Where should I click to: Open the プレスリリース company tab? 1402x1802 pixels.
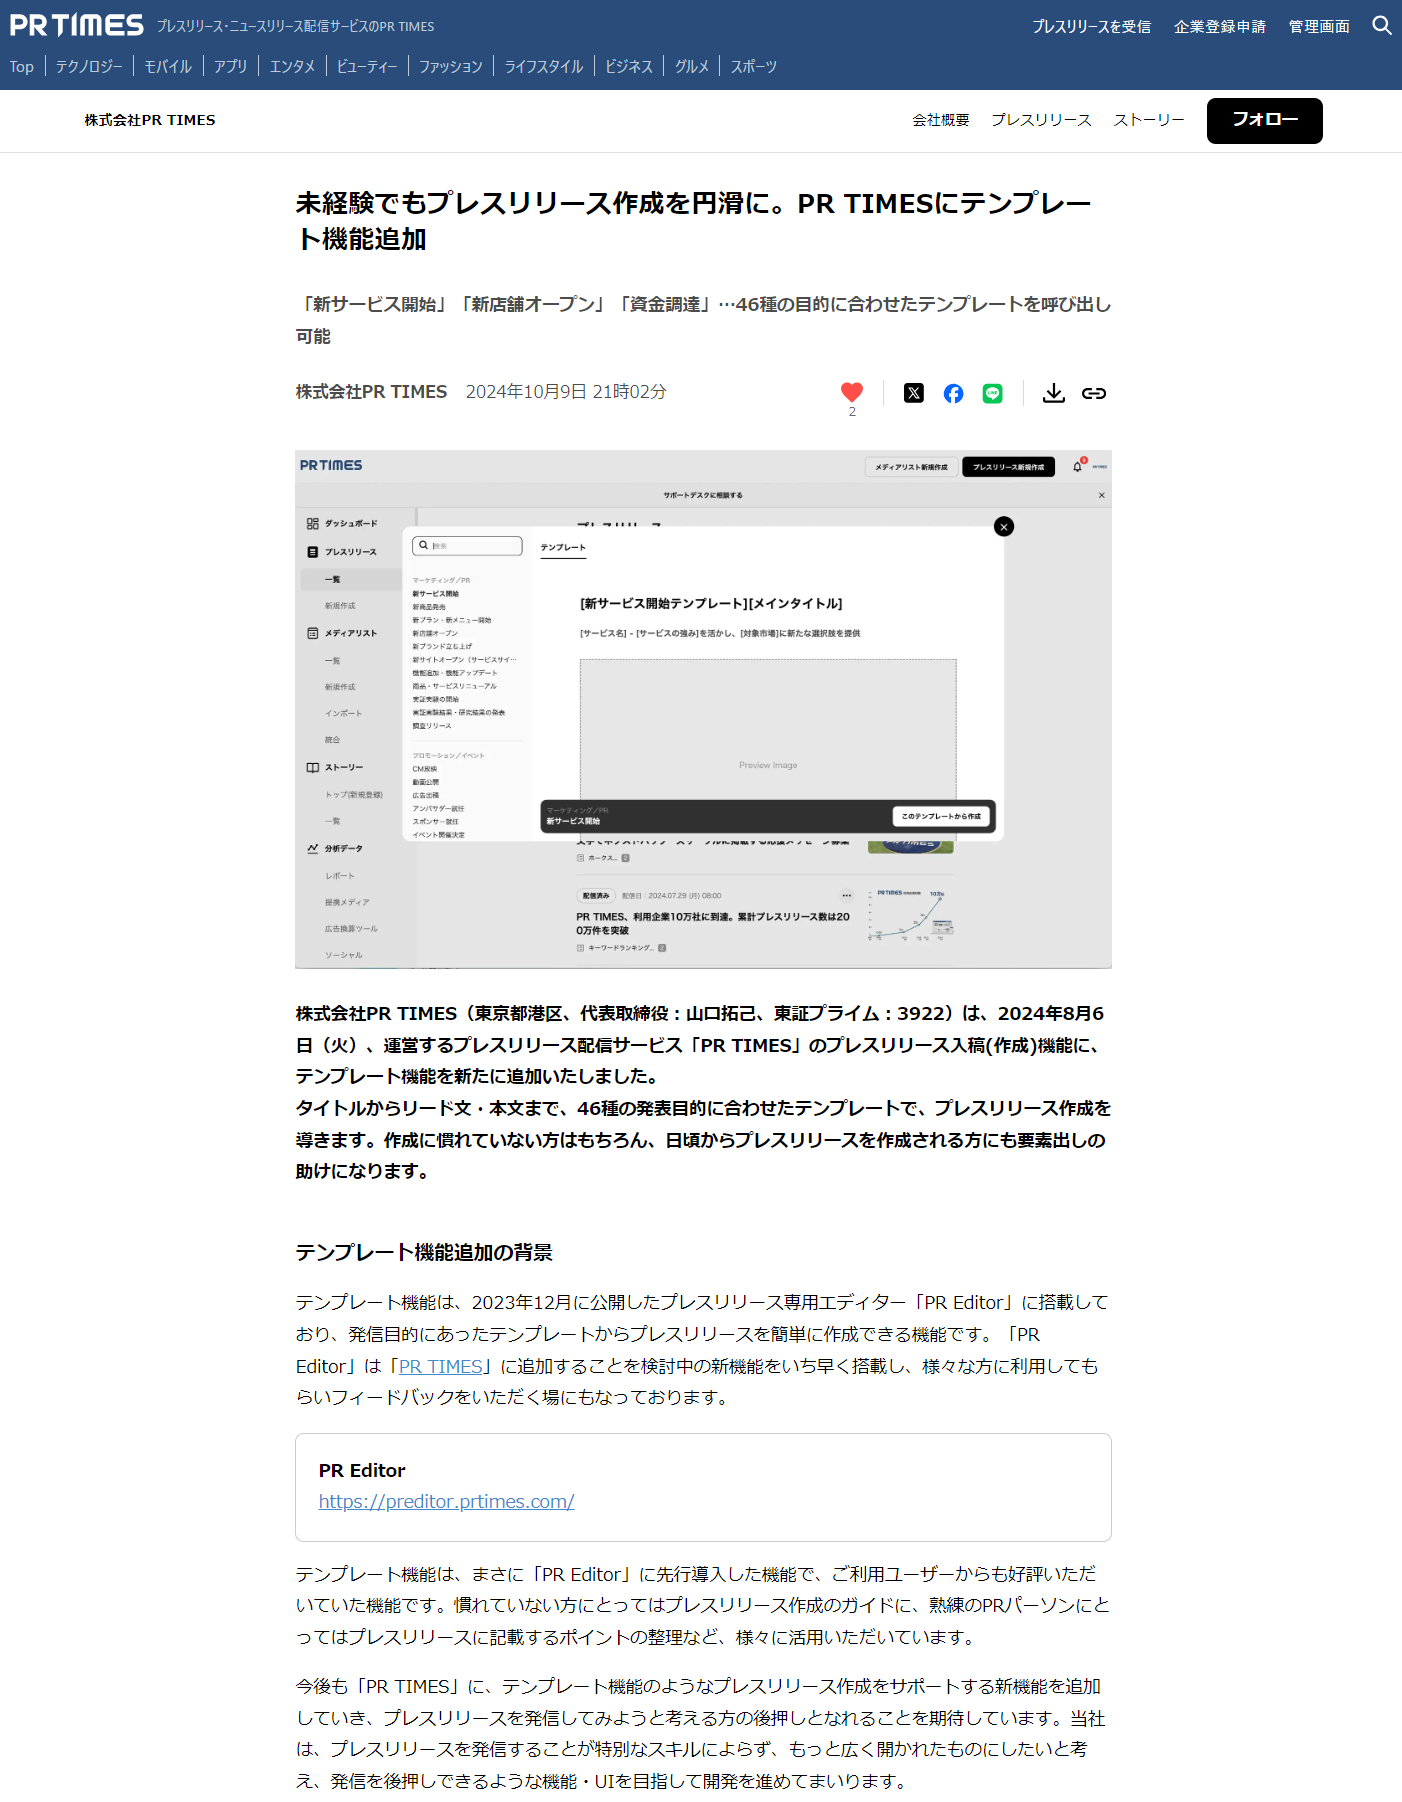pyautogui.click(x=1041, y=120)
